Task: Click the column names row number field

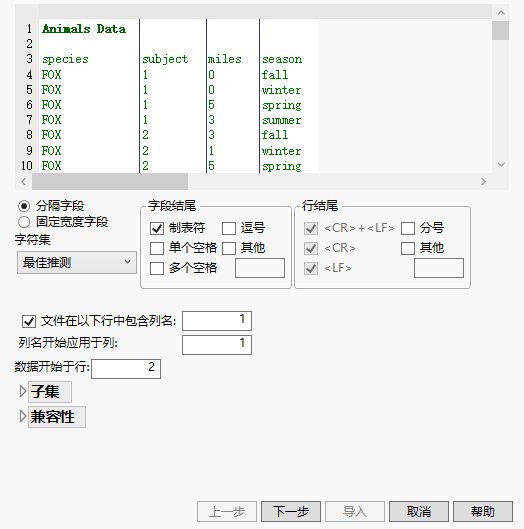Action: (217, 321)
